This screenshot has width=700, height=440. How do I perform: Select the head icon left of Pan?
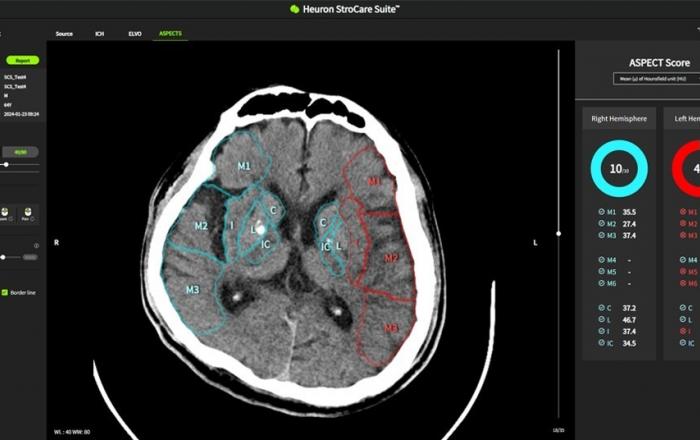click(x=5, y=212)
